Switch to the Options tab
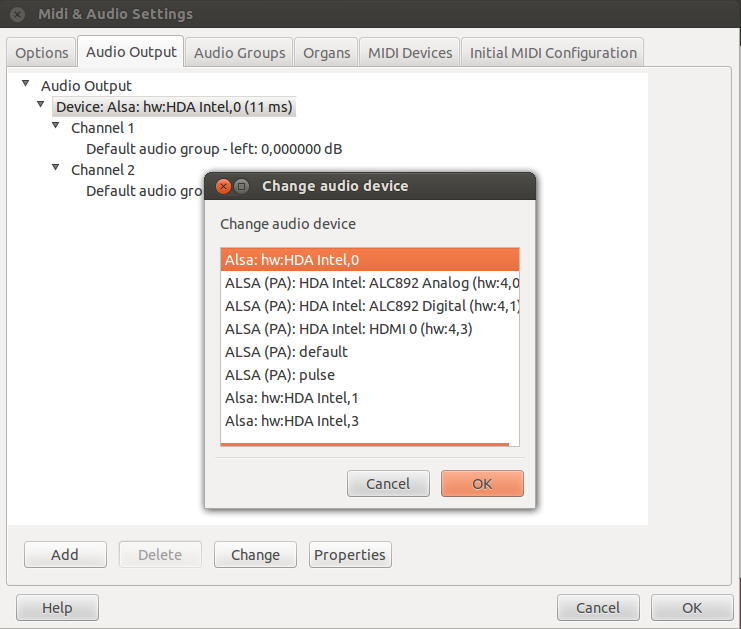This screenshot has width=741, height=629. (x=42, y=52)
